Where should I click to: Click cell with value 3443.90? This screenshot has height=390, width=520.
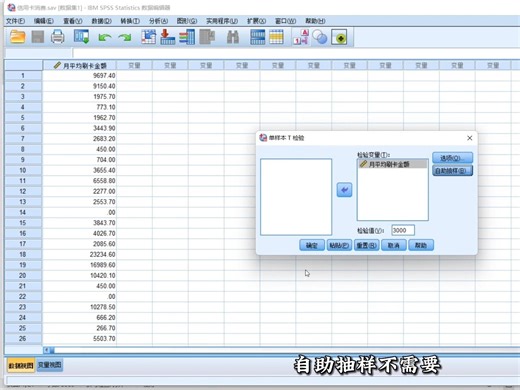click(80, 128)
